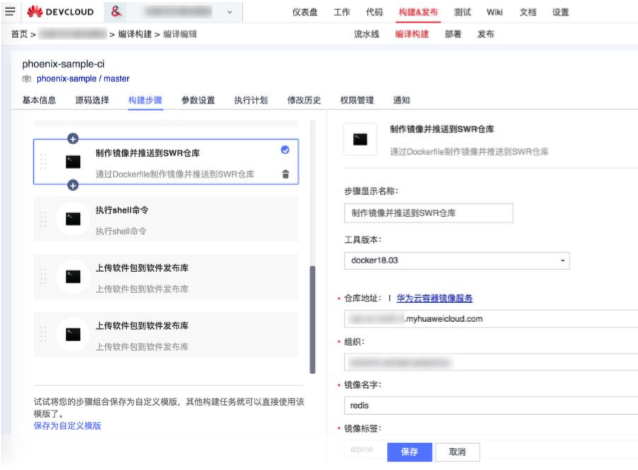Screen dimensions: 638x470
Task: Switch to the 源码选择 tab
Action: (92, 100)
